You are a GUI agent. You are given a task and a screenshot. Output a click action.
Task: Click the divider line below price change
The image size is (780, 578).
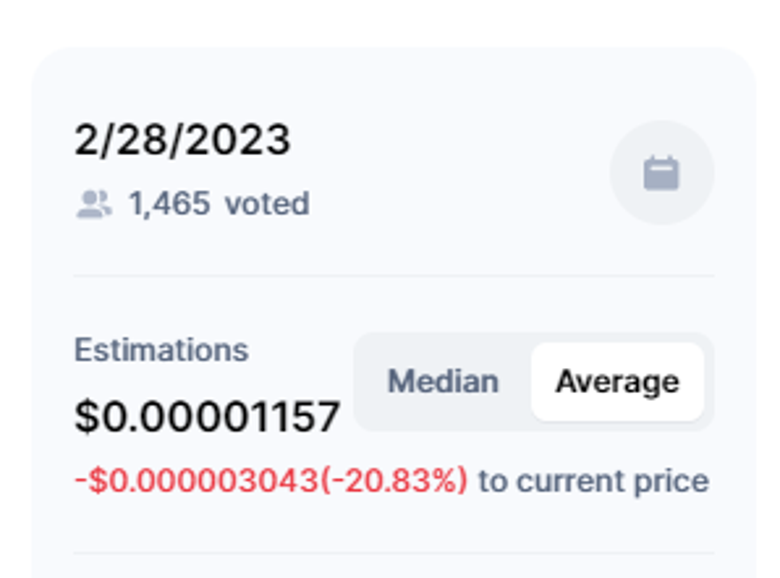(394, 553)
